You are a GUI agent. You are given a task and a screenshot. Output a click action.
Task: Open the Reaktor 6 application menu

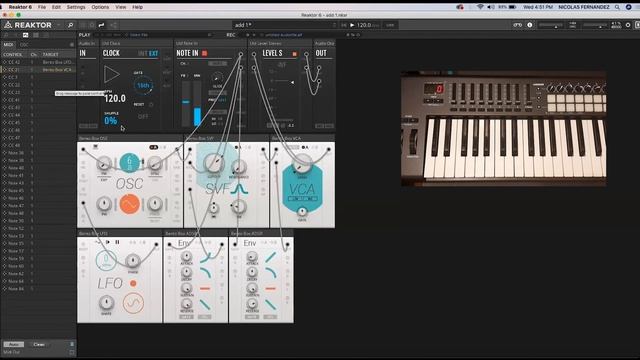20,7
